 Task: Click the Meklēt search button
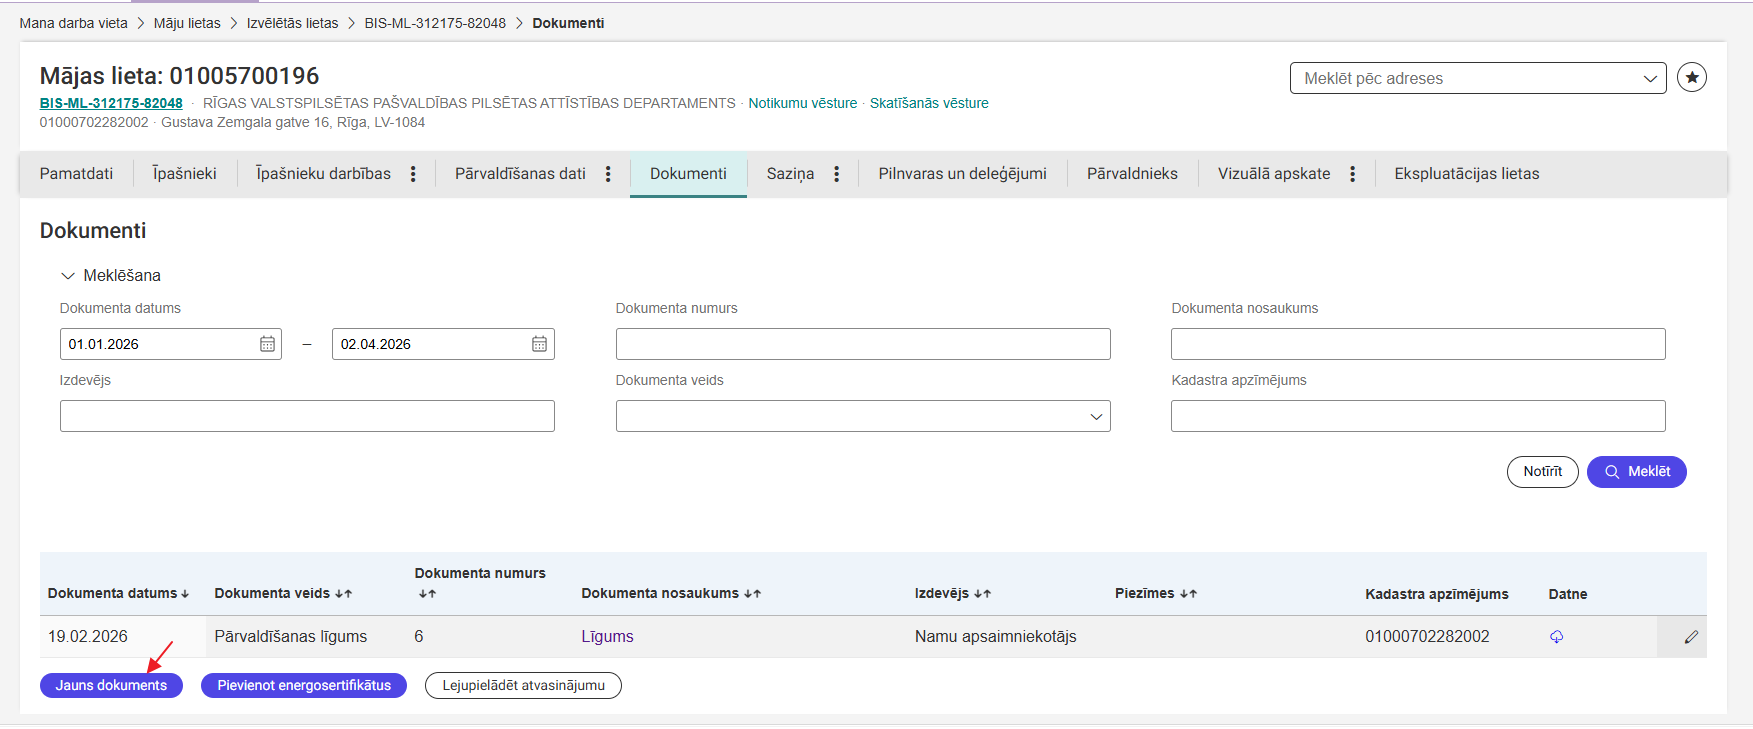pyautogui.click(x=1636, y=472)
